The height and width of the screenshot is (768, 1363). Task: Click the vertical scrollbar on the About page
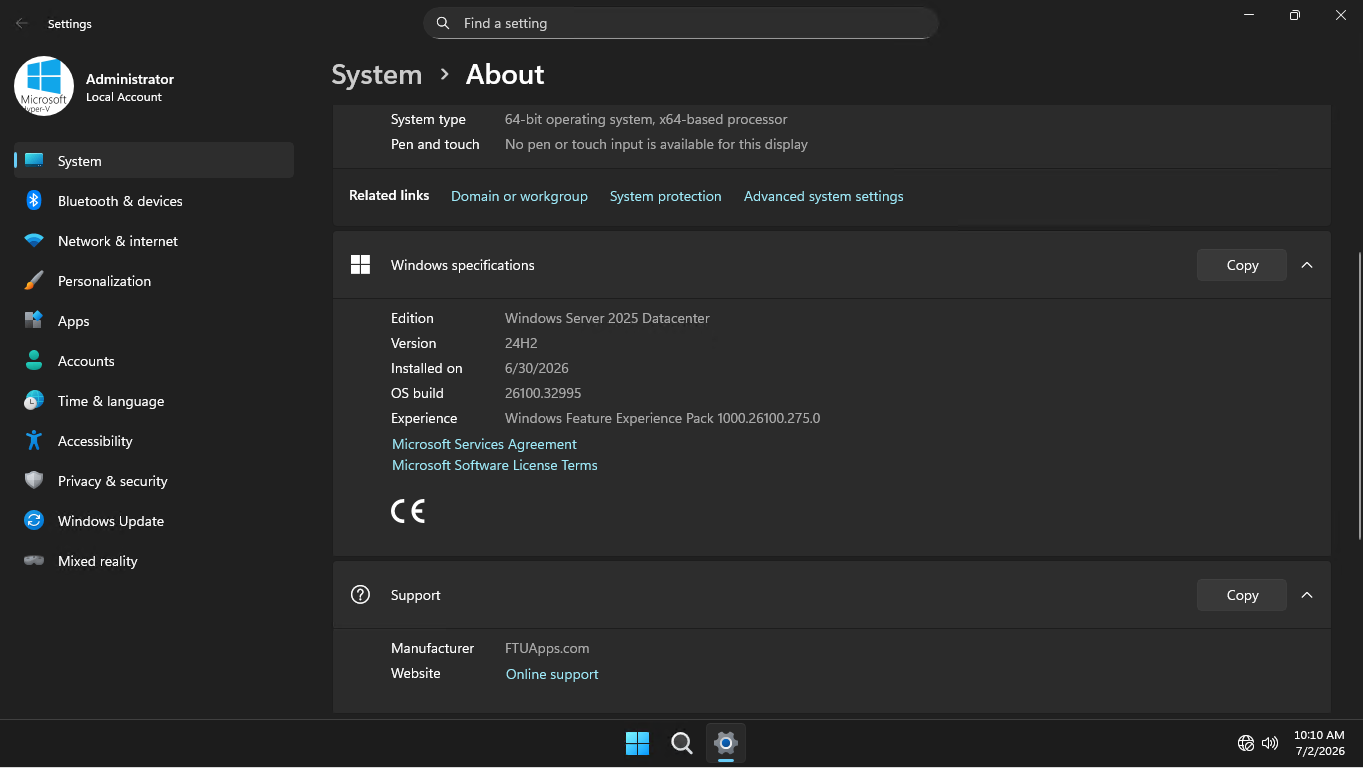coord(1358,396)
